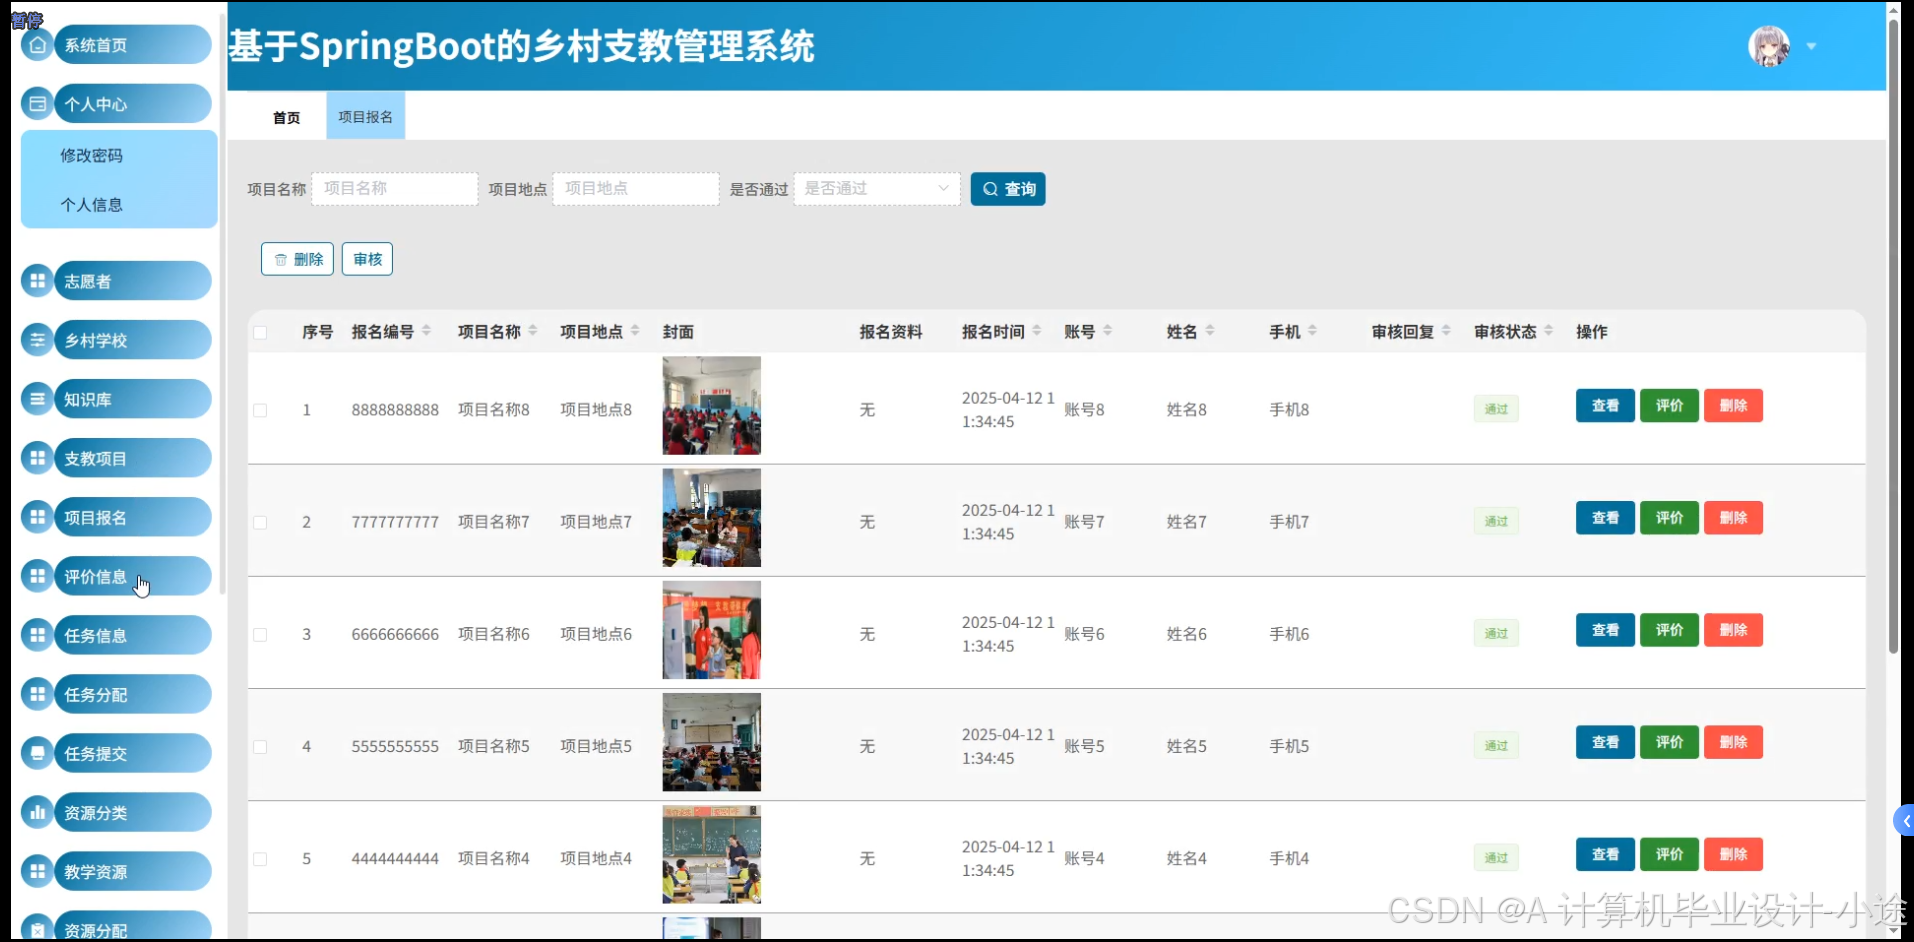Viewport: 1914px width, 942px height.
Task: Check the row 3 checkbox for 项目名称6
Action: 260,634
